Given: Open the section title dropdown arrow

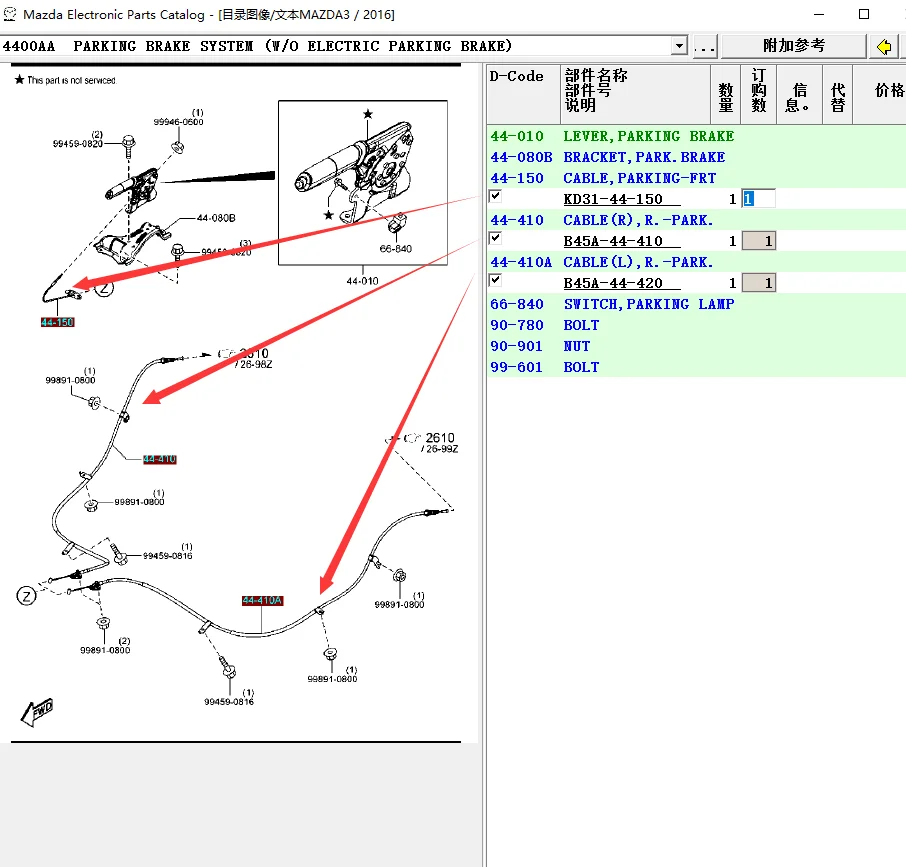Looking at the screenshot, I should 680,46.
